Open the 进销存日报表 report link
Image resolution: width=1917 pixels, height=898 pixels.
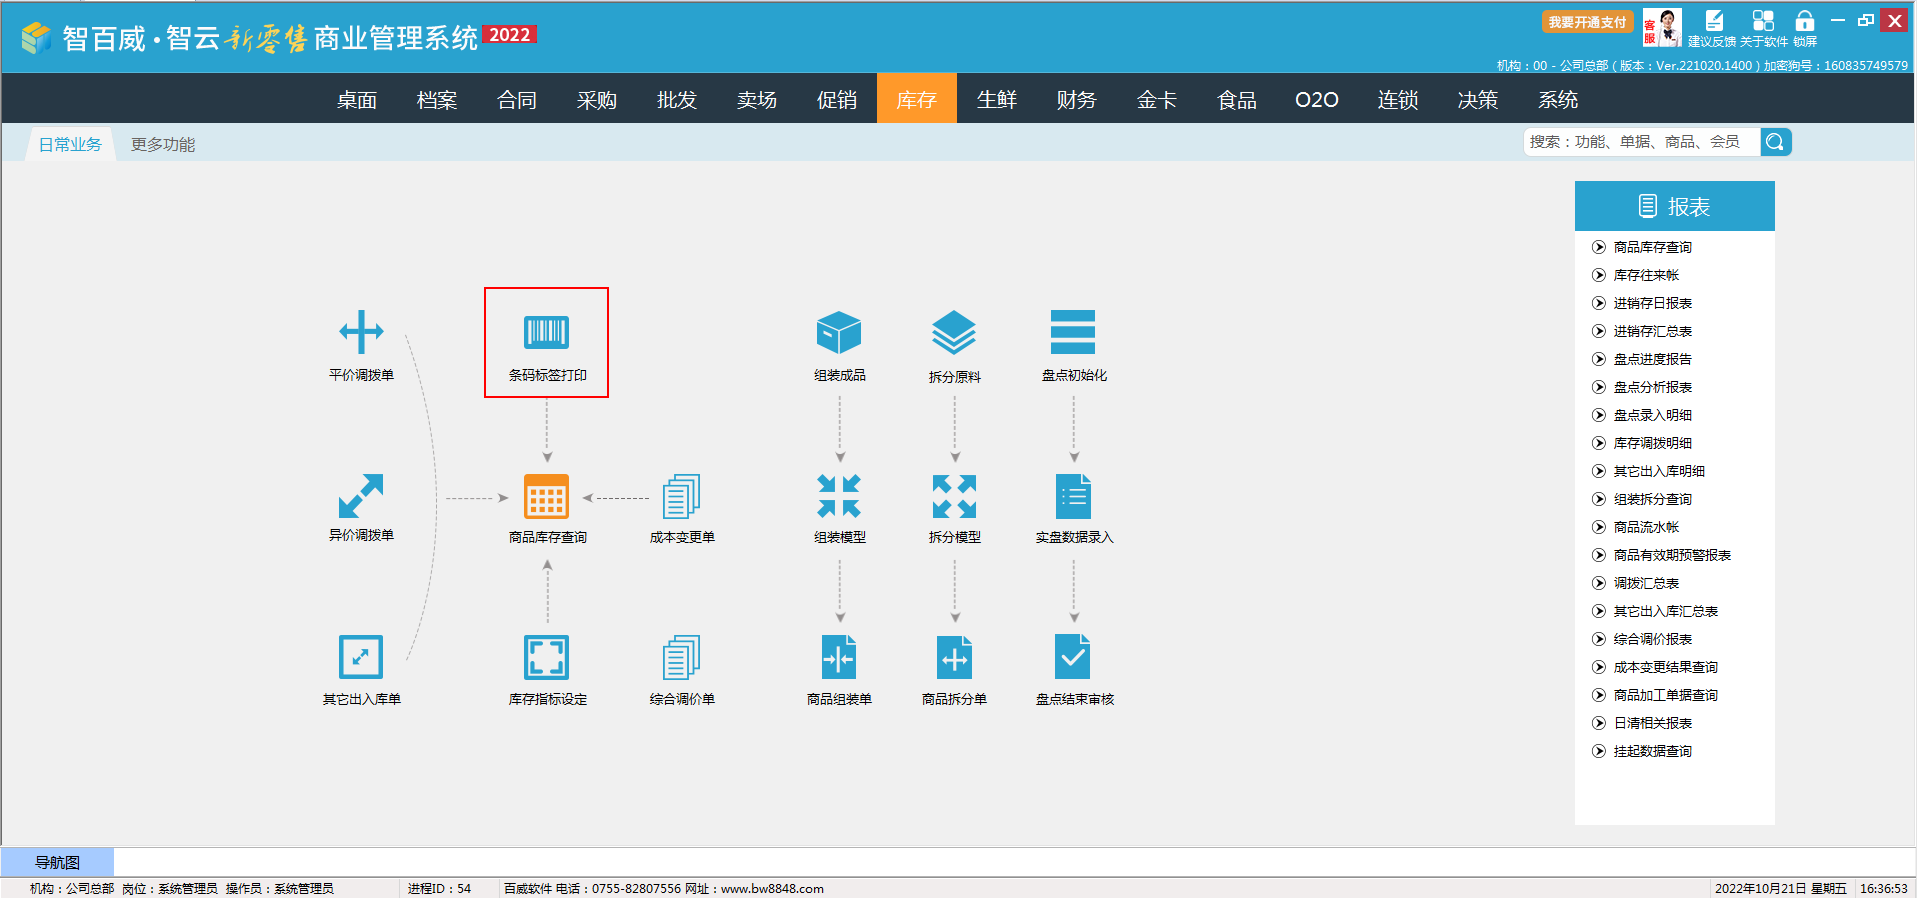(1652, 303)
